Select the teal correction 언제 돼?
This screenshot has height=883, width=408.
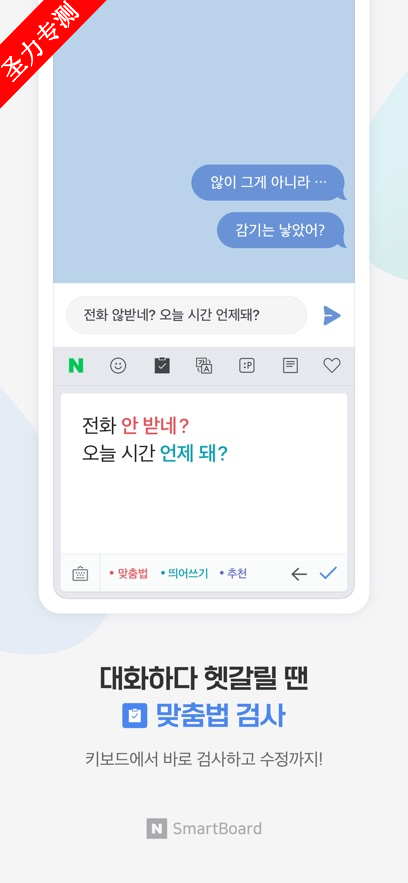pyautogui.click(x=194, y=454)
